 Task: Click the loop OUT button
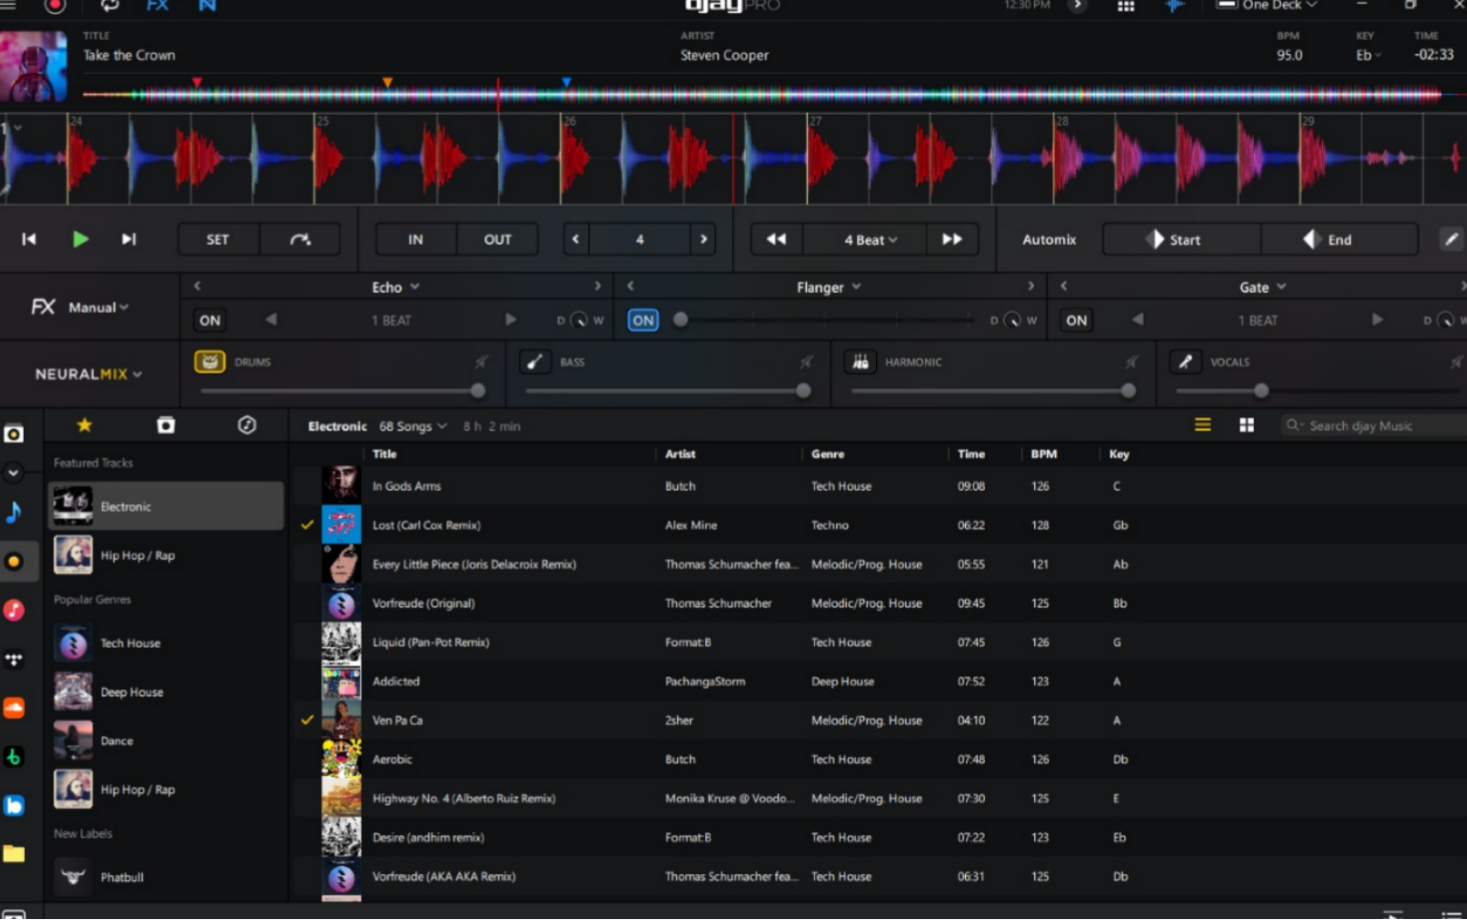coord(498,239)
